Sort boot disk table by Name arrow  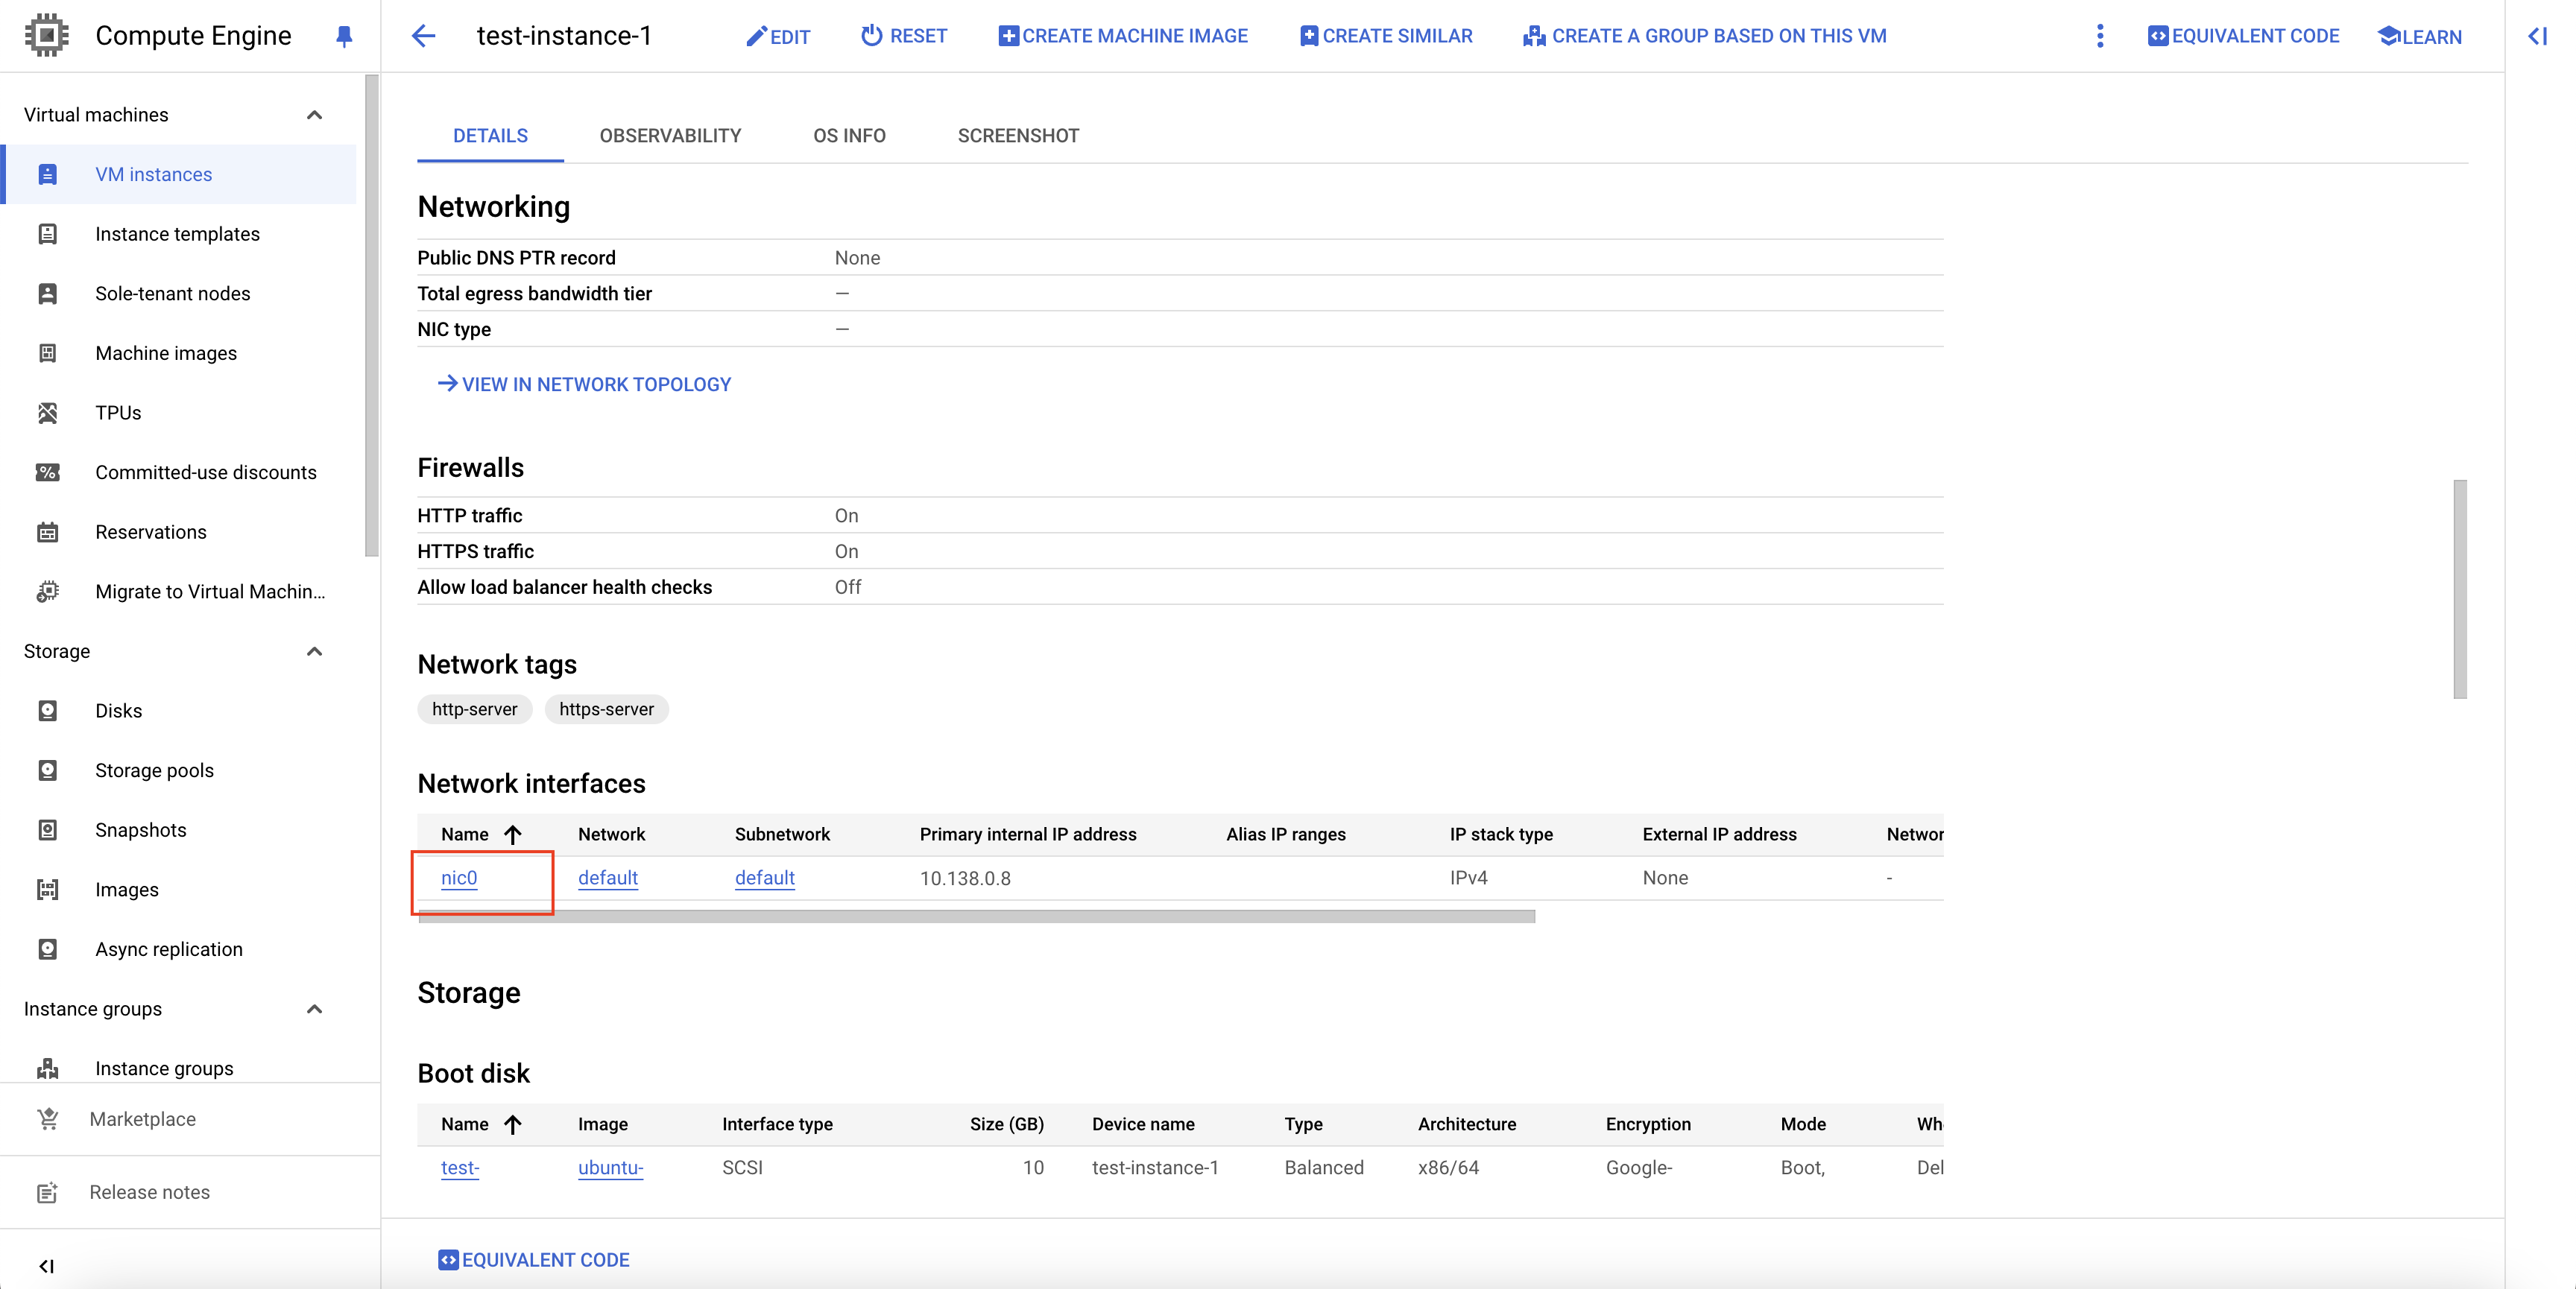click(x=513, y=1124)
